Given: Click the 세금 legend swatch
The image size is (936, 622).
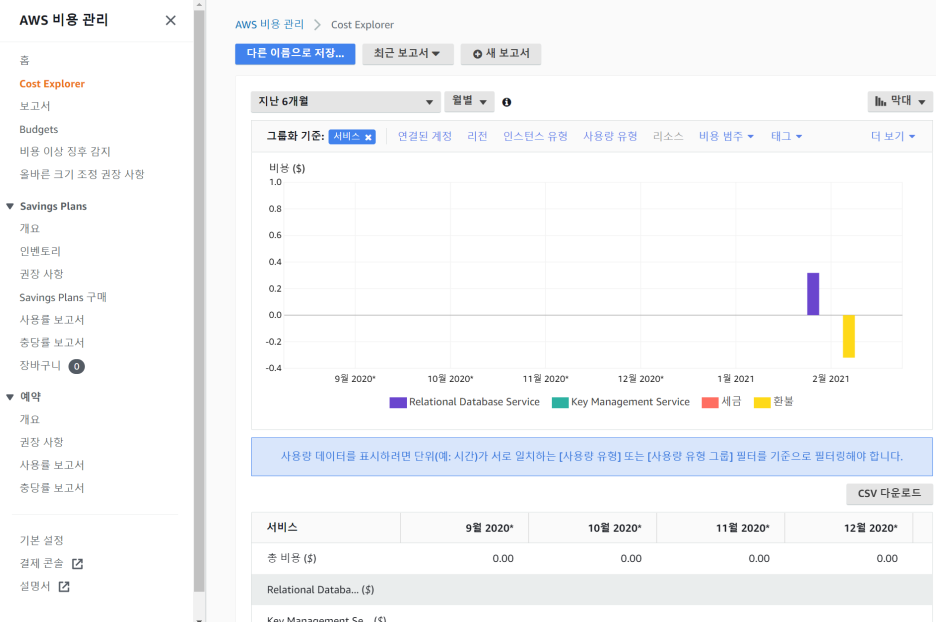Looking at the screenshot, I should 710,402.
